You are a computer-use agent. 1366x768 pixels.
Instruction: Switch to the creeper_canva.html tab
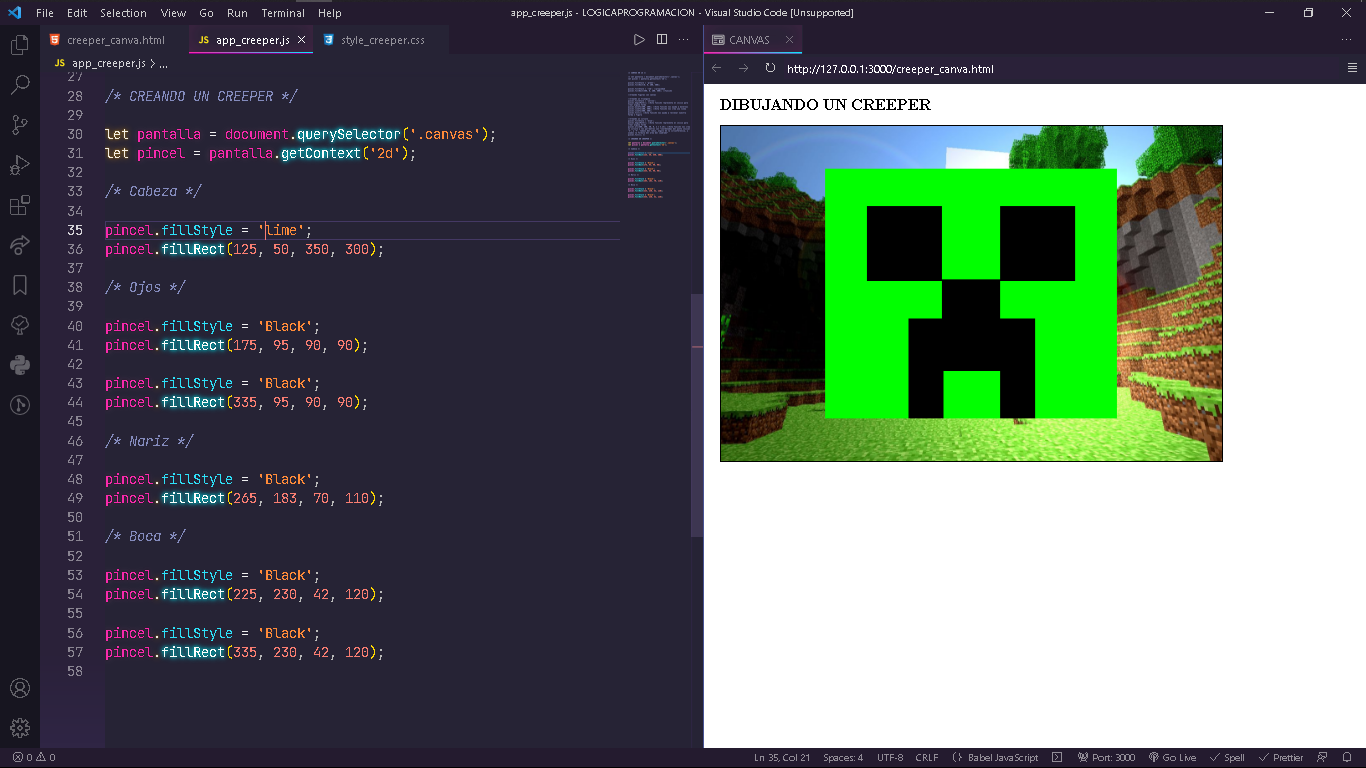click(x=114, y=40)
